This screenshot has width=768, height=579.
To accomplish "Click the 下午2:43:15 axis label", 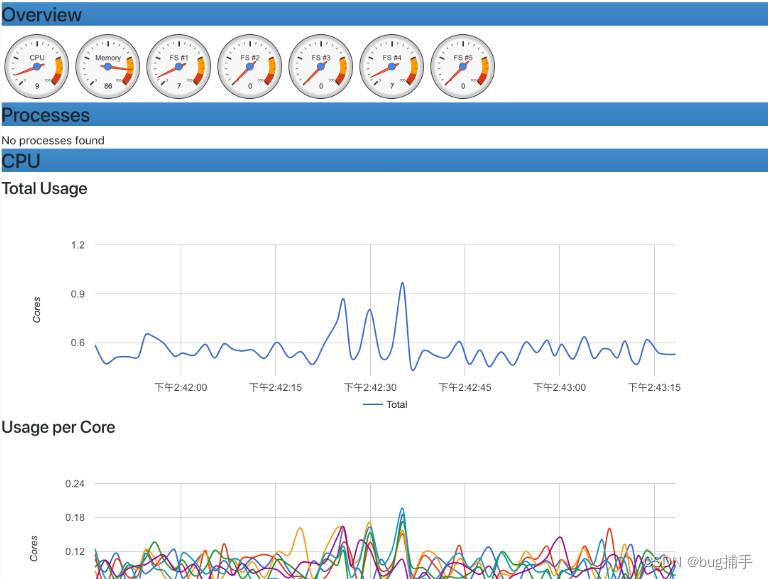I will tap(654, 387).
